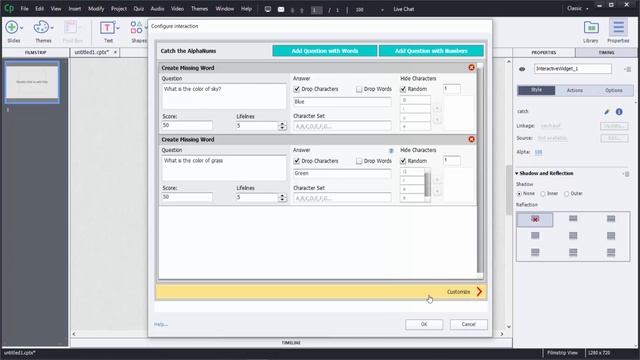Toggle Drop Words for sky question

[359, 89]
